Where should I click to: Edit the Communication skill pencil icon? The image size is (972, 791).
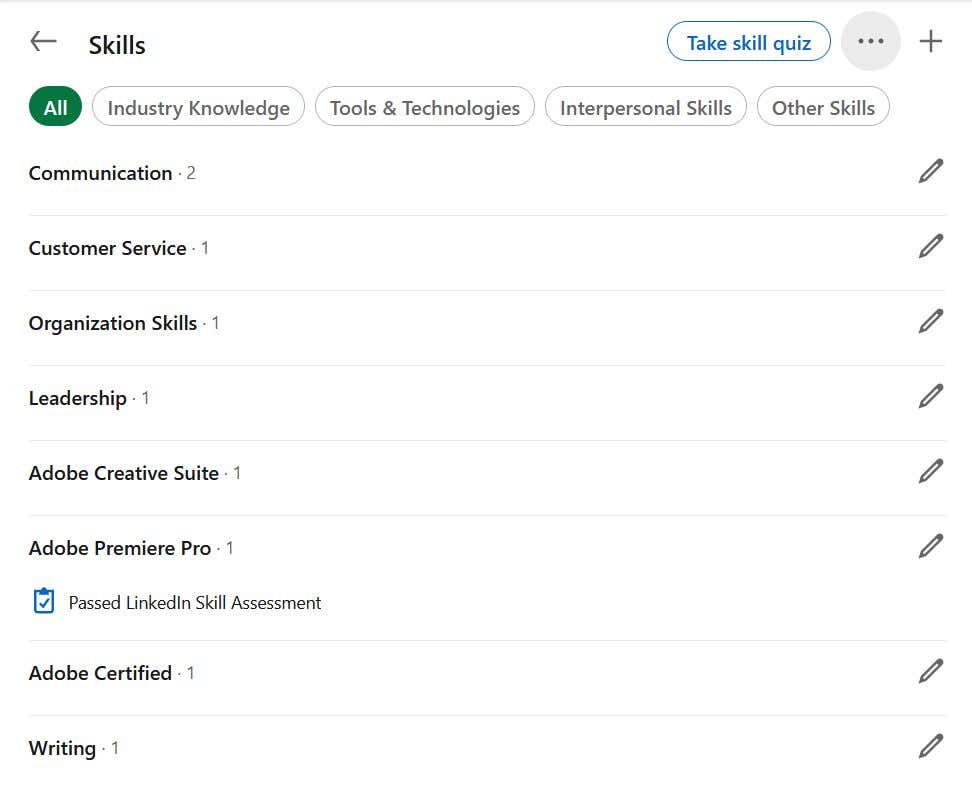point(931,172)
